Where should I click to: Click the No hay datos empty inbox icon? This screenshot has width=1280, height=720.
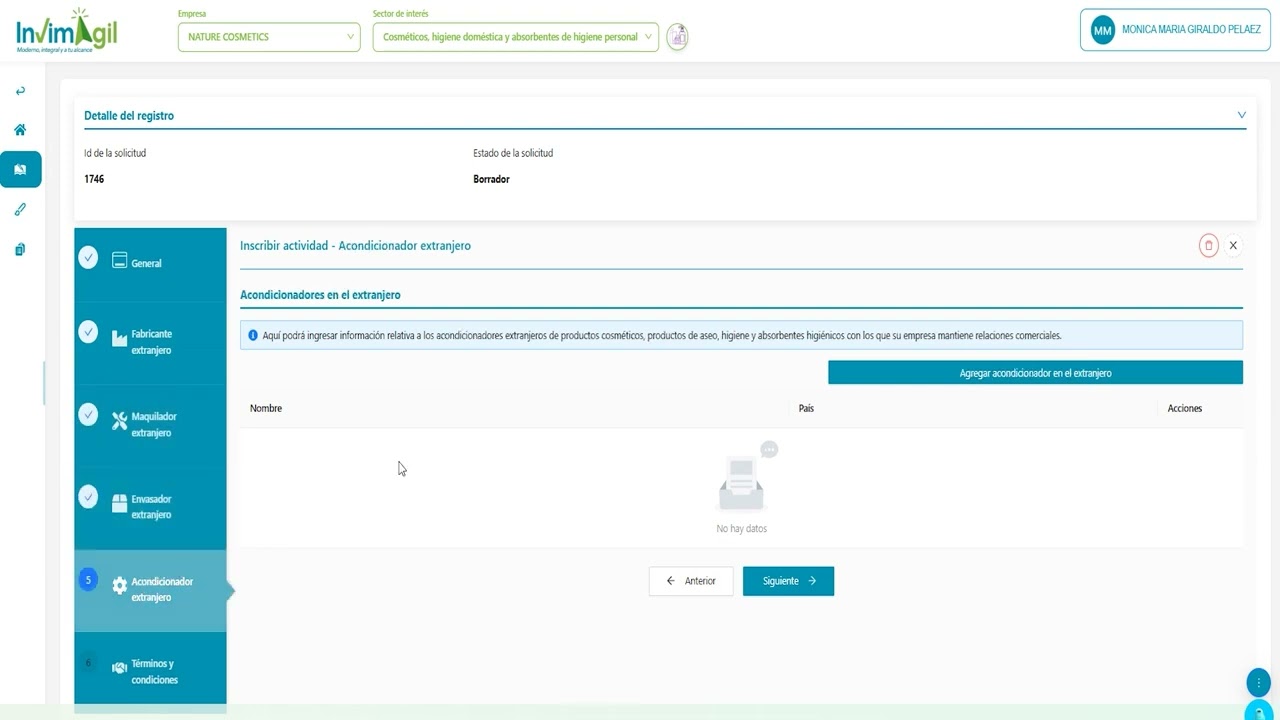(745, 477)
